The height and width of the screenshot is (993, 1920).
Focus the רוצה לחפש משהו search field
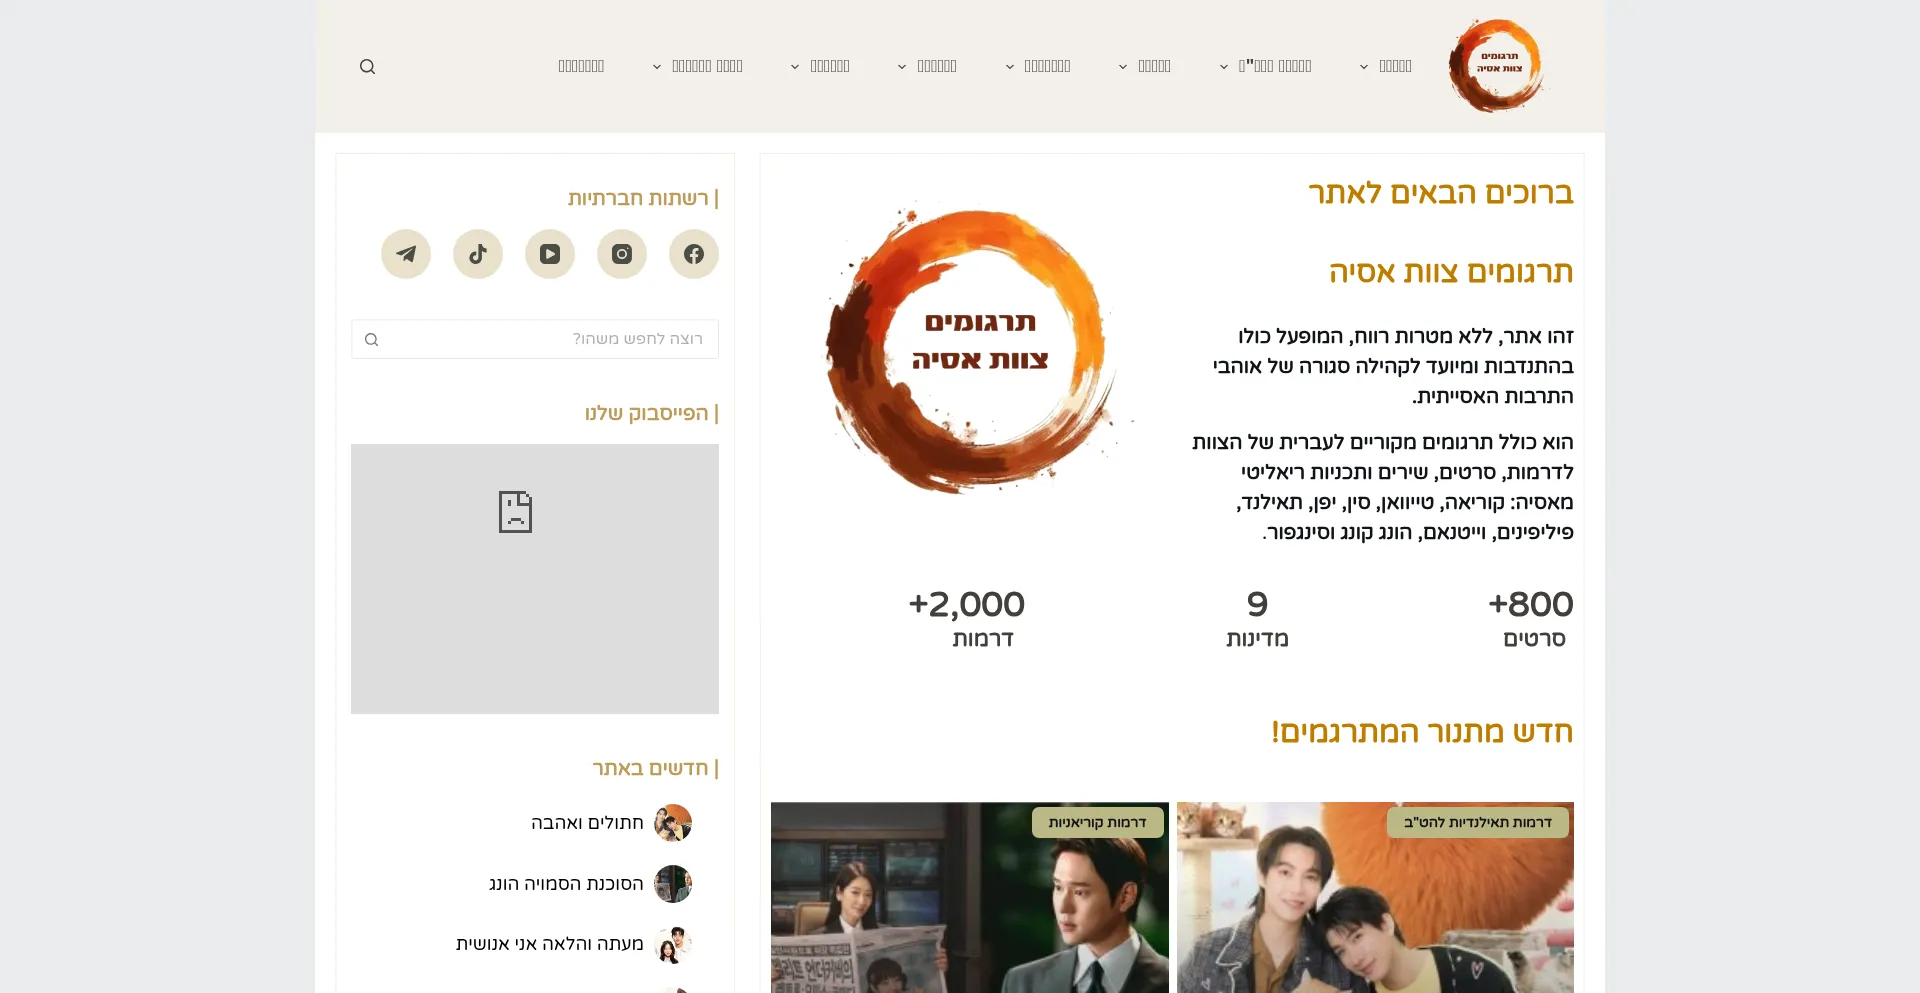click(535, 339)
